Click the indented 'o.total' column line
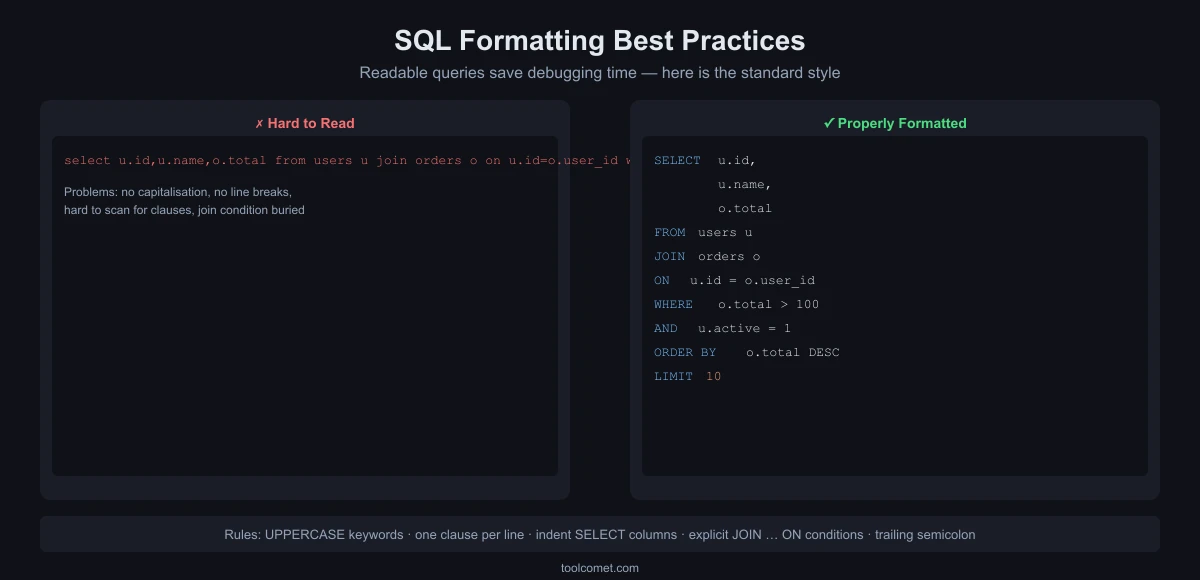Image resolution: width=1200 pixels, height=580 pixels. pos(745,208)
